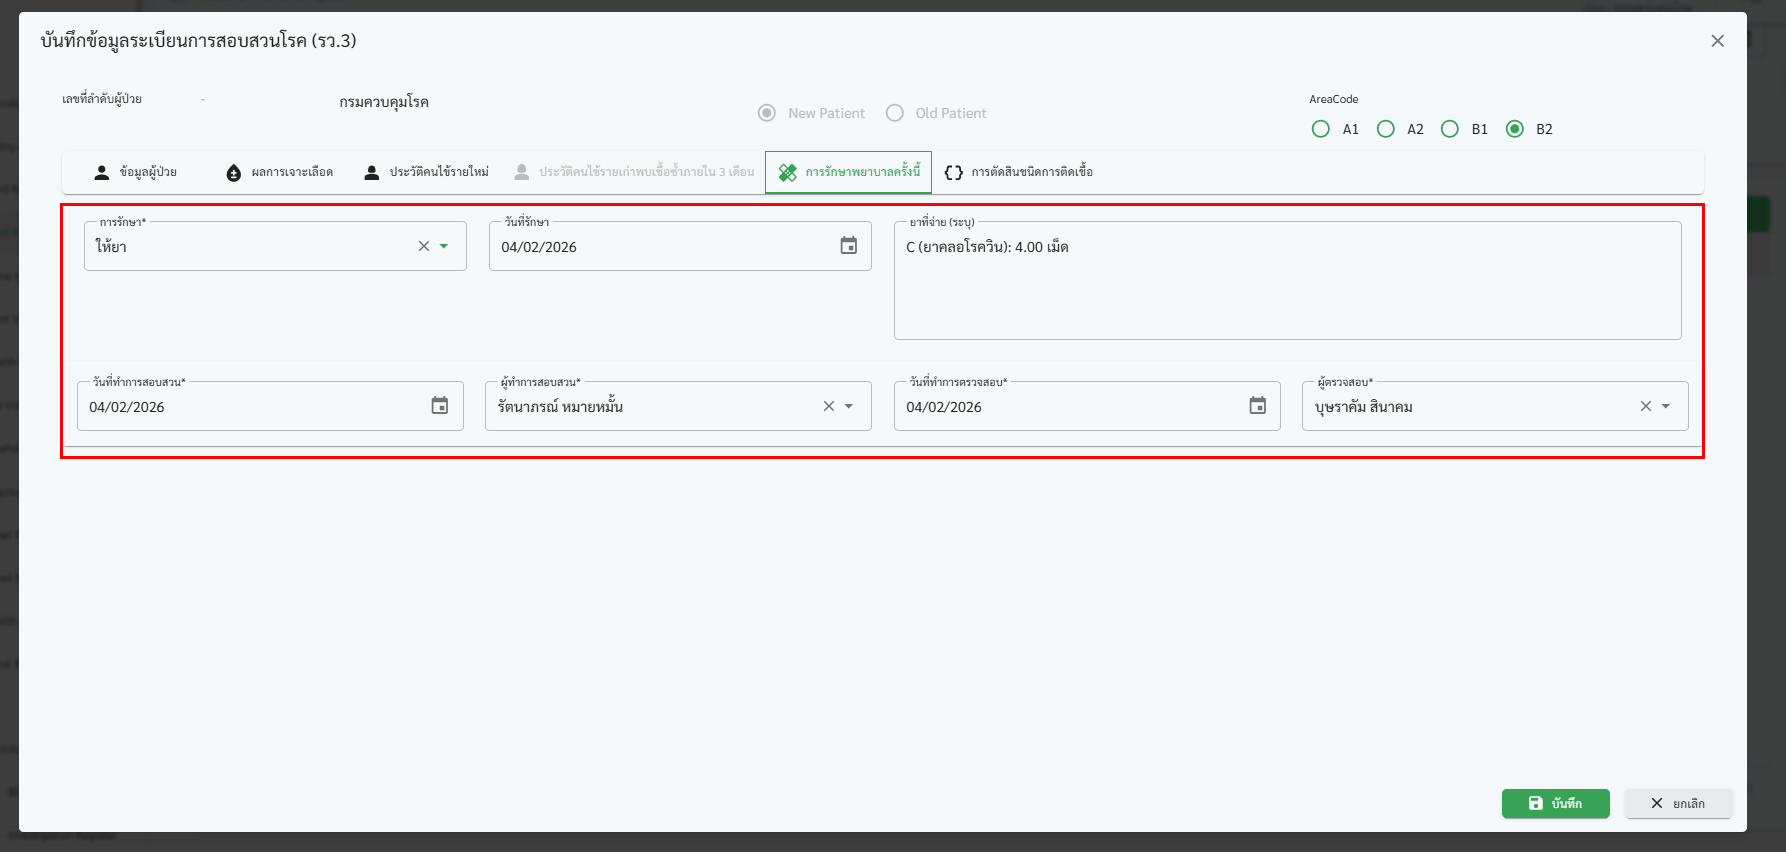Viewport: 1786px width, 852px height.
Task: Go to การตัดสินชนิดการติดเชื้อ tab
Action: [1019, 172]
